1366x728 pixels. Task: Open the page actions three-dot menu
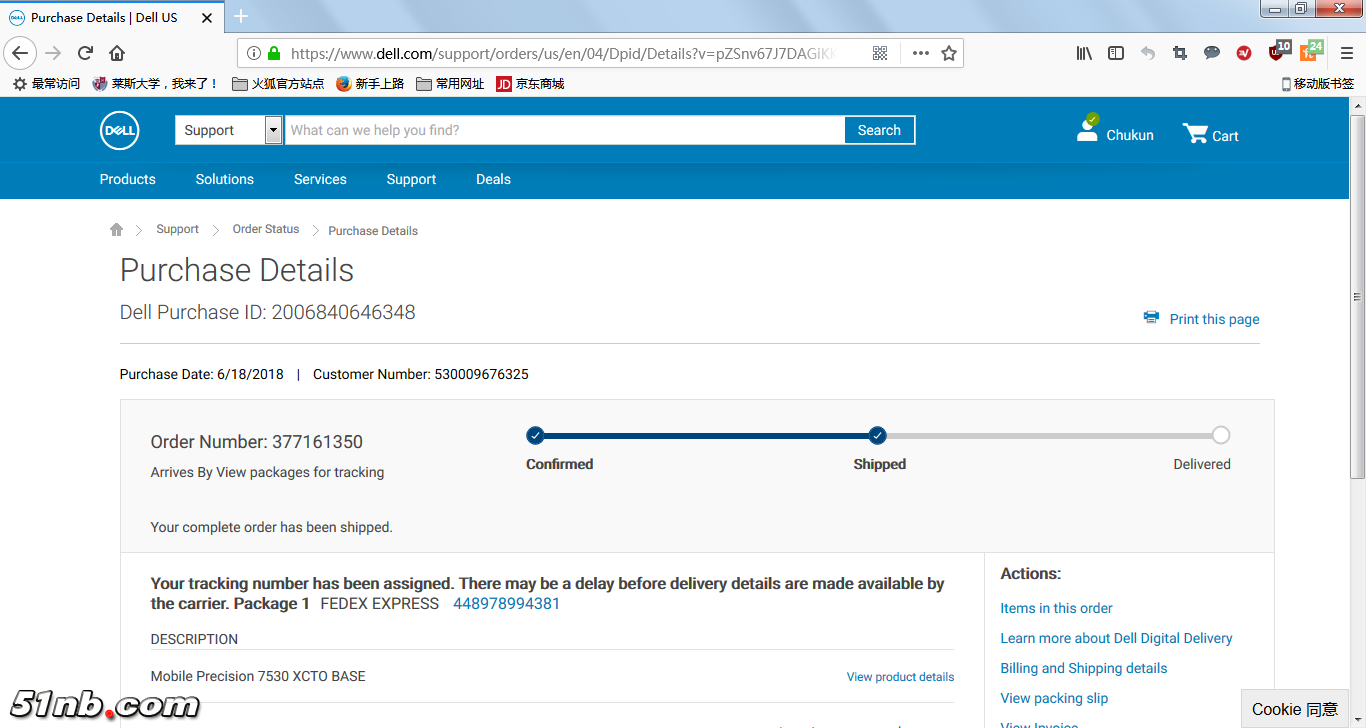(920, 53)
